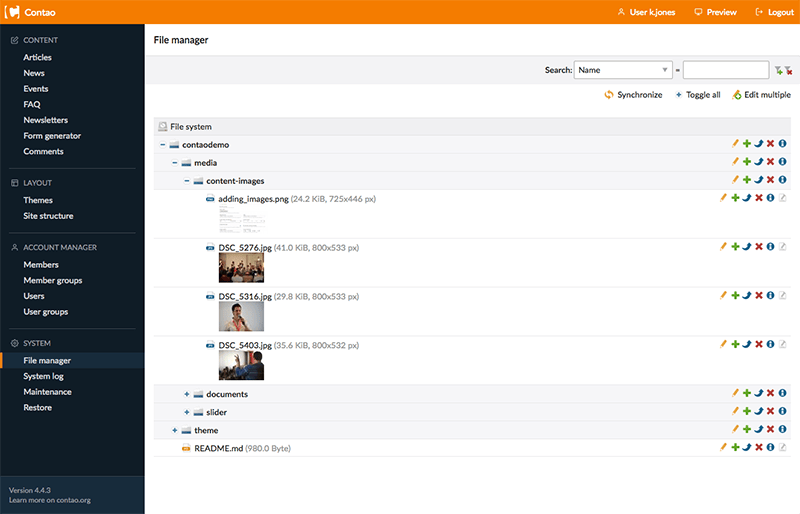Viewport: 800px width, 514px height.
Task: Reset the search filter icon
Action: pos(788,70)
